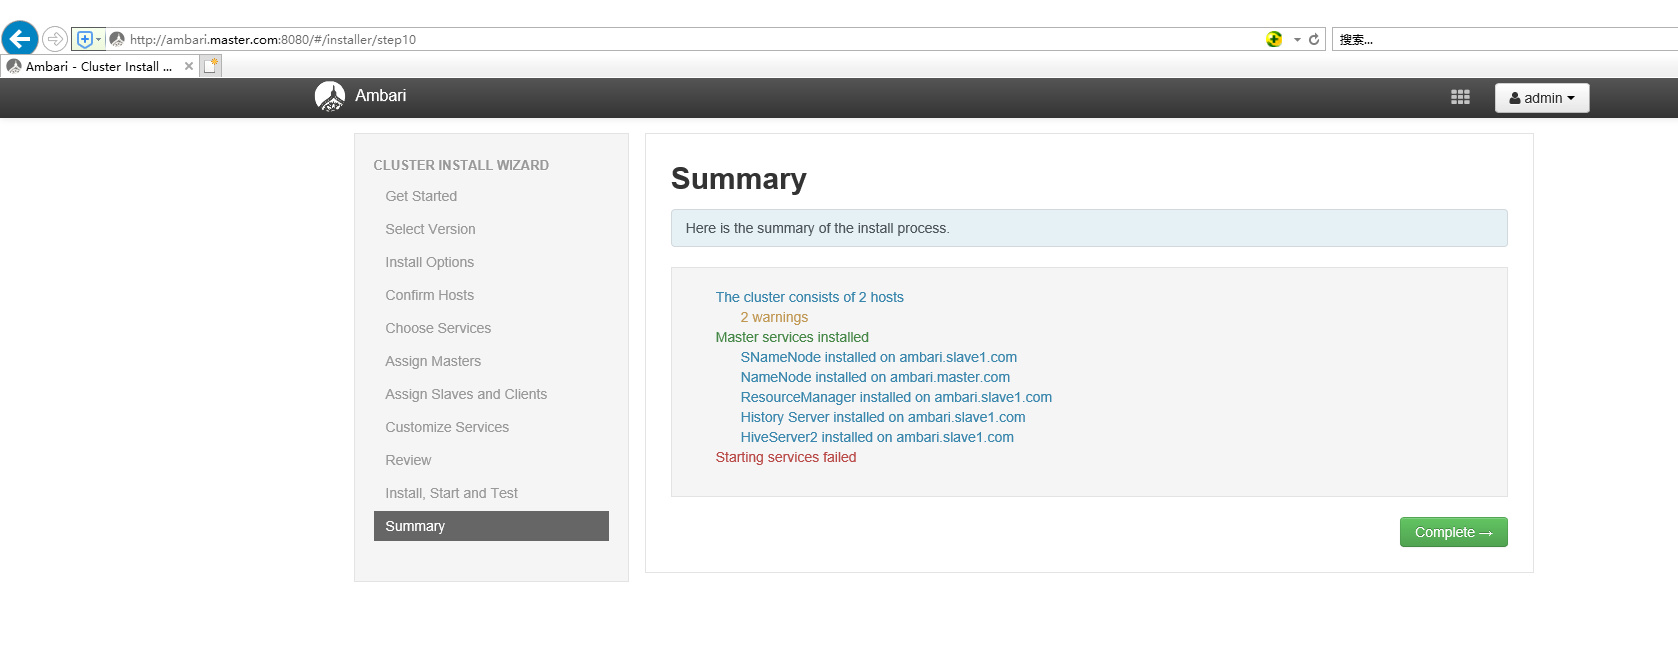The image size is (1678, 653).
Task: Click the CLUSTER INSTALL WIZARD heading
Action: 461,165
